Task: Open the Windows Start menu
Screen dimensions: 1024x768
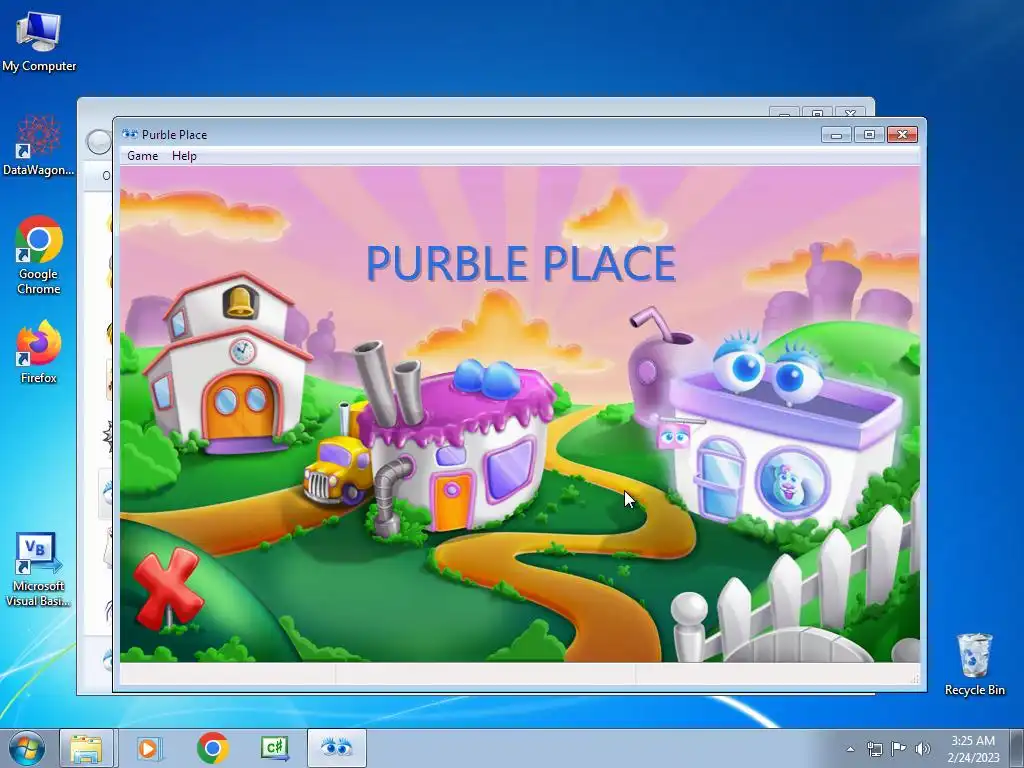Action: pos(27,748)
